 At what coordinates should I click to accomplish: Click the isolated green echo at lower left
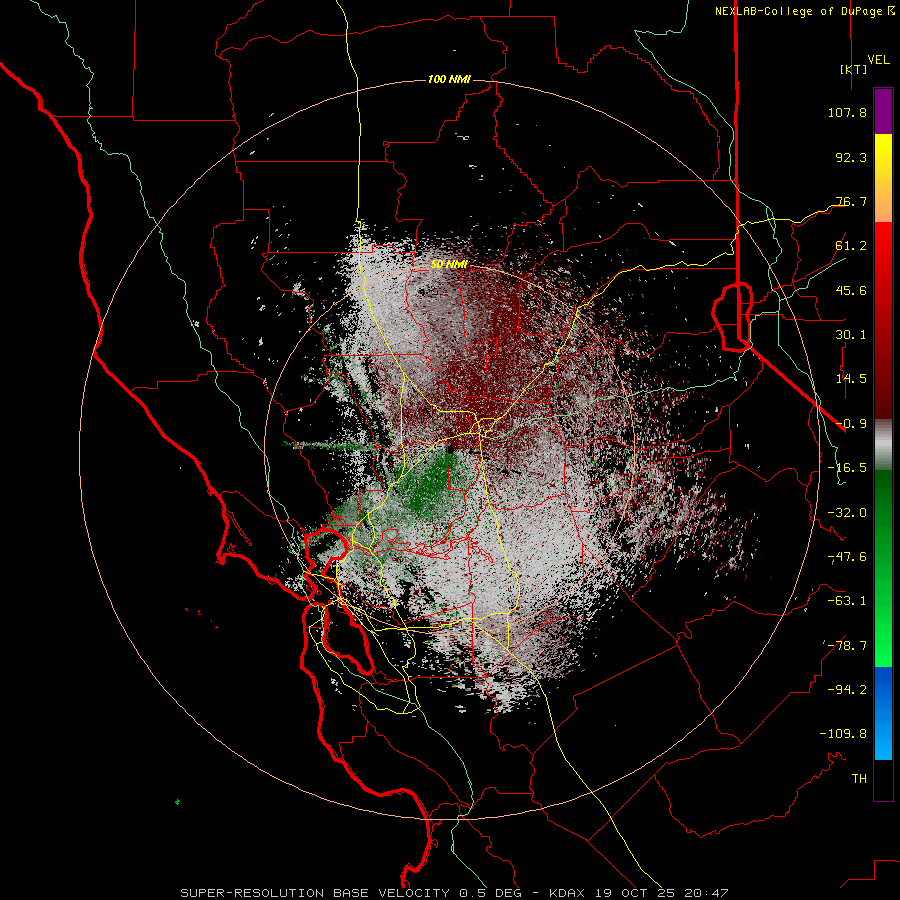[177, 802]
